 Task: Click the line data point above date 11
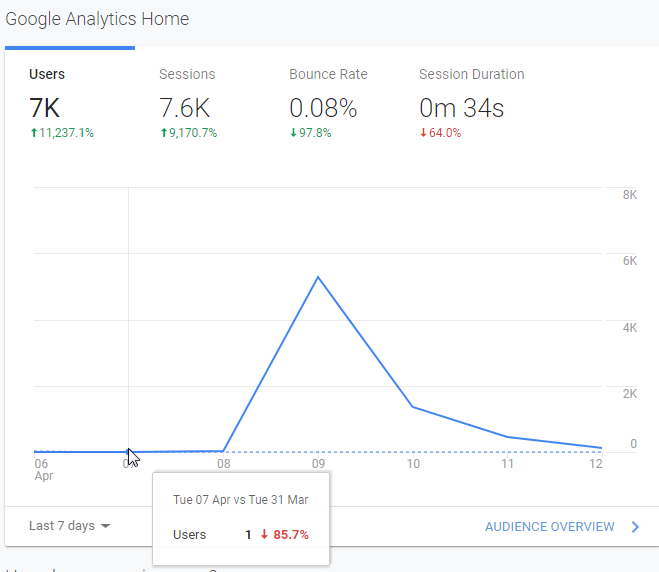click(508, 437)
